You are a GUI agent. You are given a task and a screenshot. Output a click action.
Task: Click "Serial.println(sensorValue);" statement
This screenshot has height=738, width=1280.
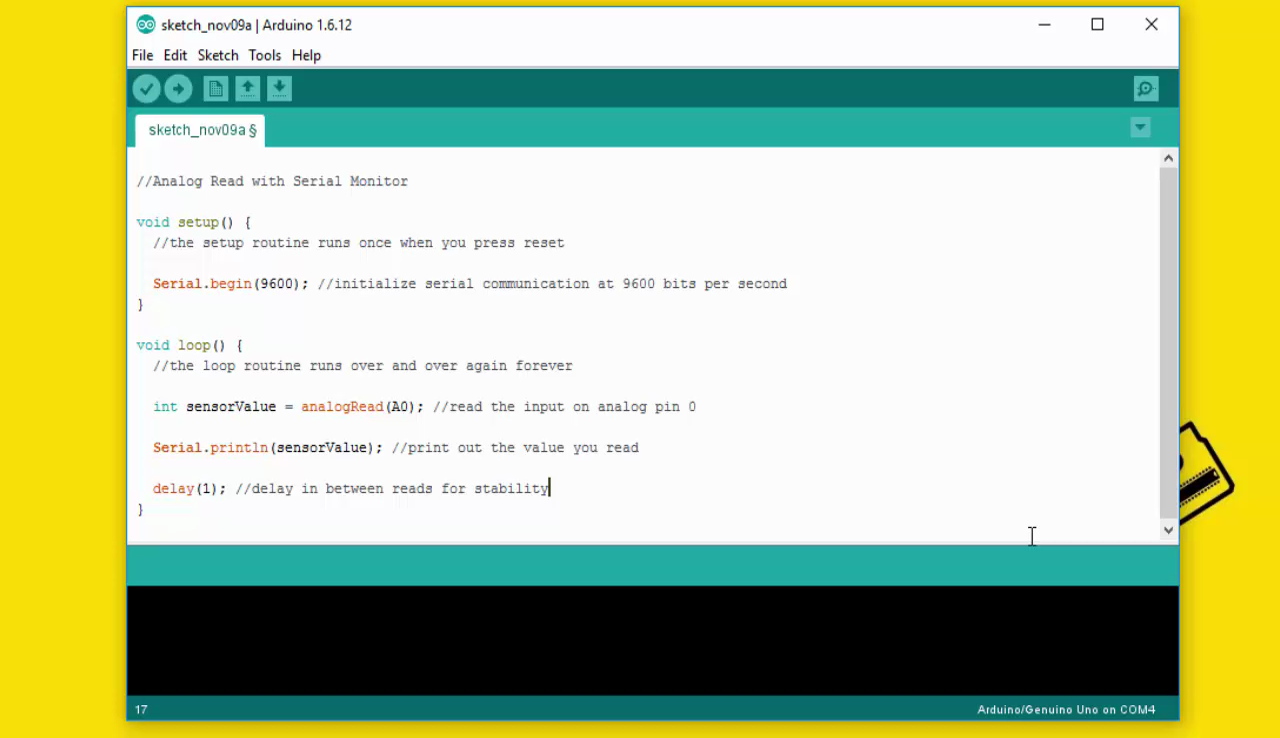[x=268, y=448]
